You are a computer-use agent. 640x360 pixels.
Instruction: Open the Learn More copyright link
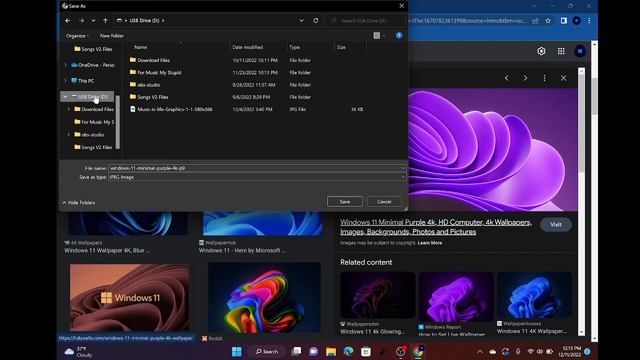pyautogui.click(x=430, y=243)
